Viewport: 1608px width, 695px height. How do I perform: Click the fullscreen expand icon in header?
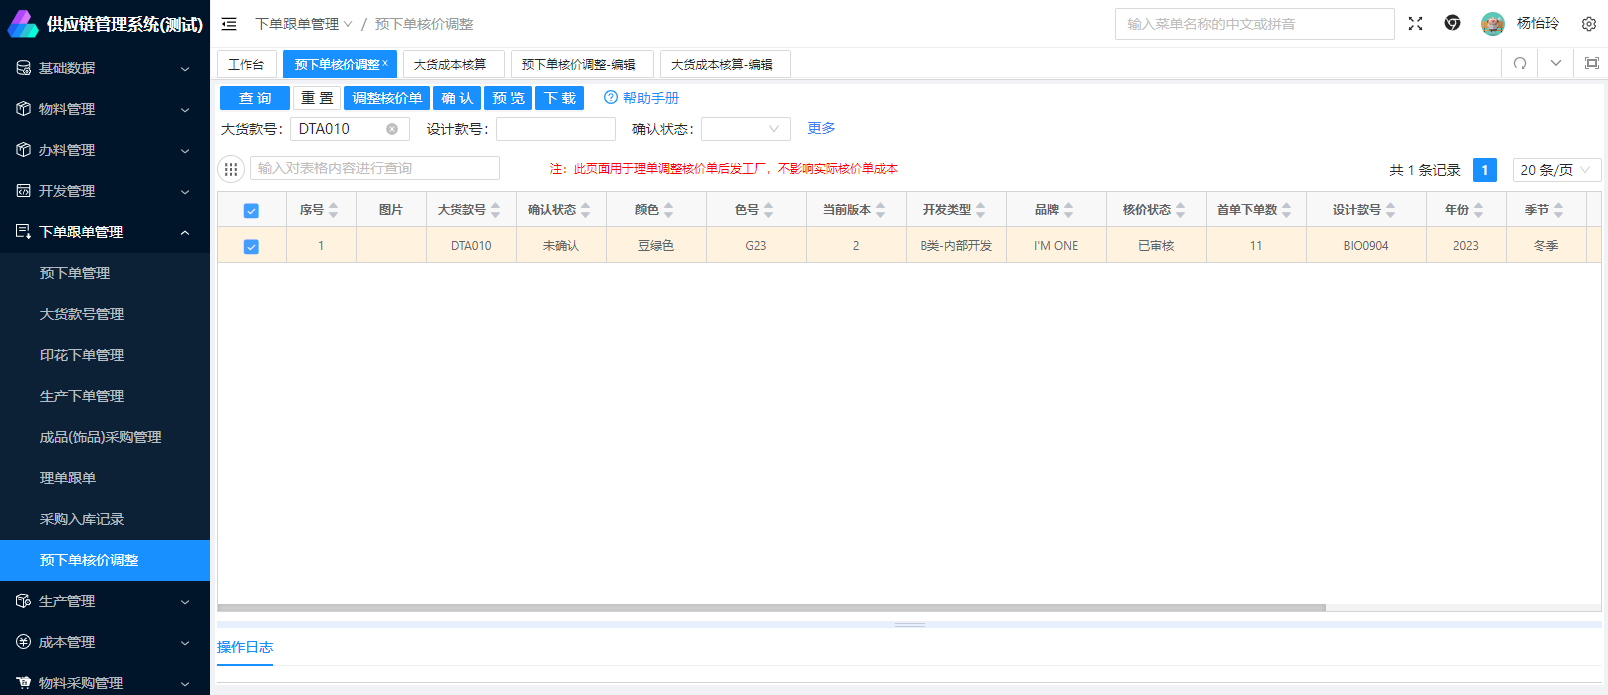click(1415, 24)
